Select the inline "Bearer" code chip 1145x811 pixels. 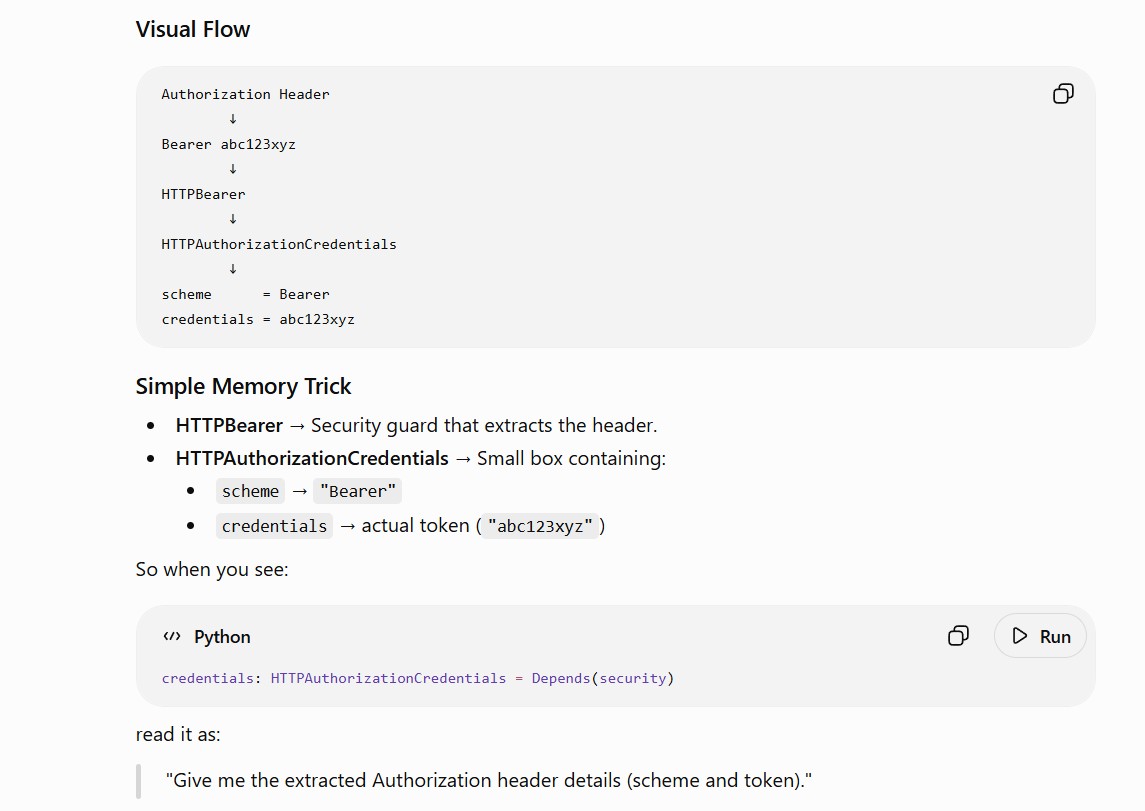click(358, 491)
